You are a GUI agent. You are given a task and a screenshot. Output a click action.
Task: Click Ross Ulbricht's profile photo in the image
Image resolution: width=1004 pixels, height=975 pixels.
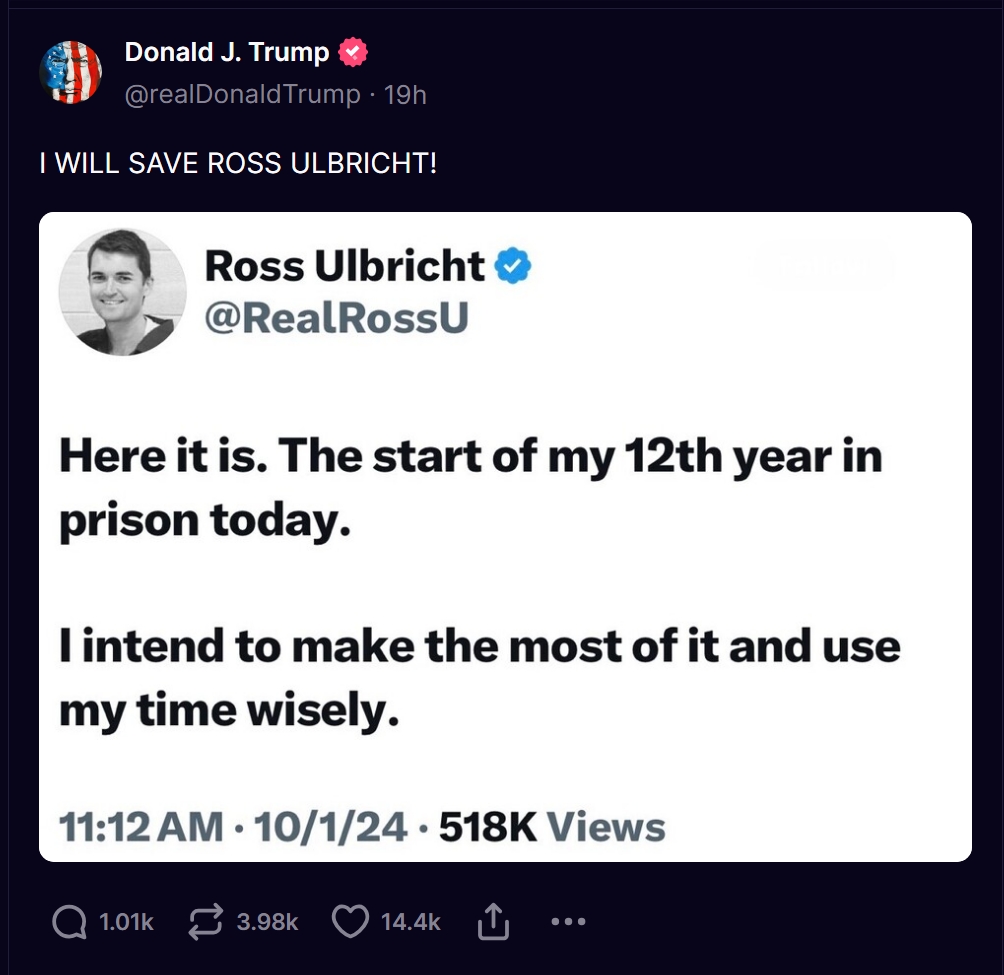[122, 292]
